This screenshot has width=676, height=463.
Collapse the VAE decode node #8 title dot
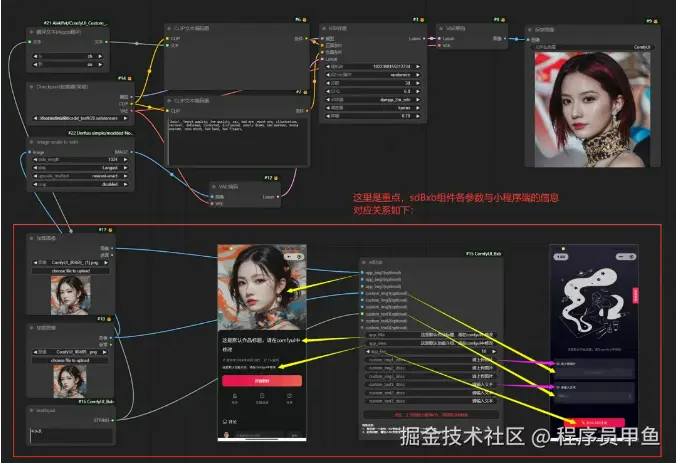pyautogui.click(x=441, y=28)
